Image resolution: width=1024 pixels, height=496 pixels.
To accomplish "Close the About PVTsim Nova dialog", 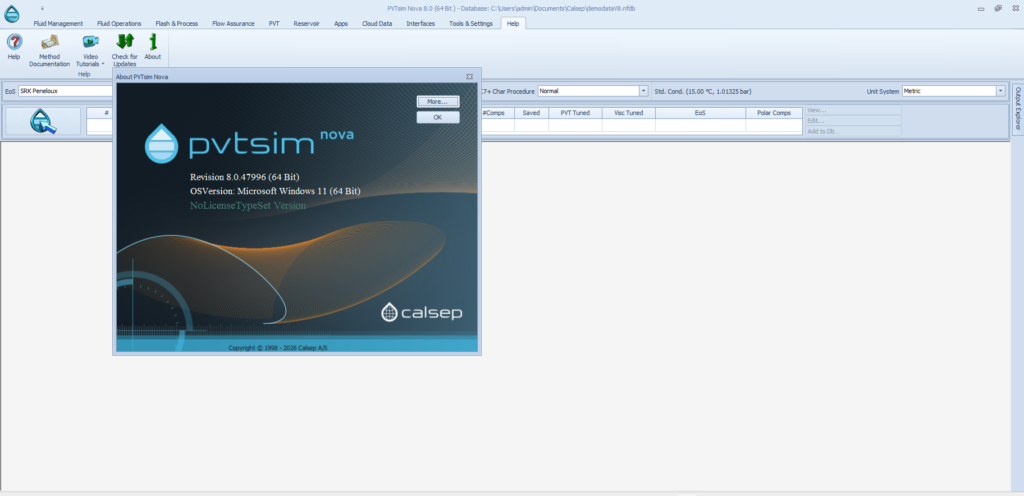I will pyautogui.click(x=469, y=76).
